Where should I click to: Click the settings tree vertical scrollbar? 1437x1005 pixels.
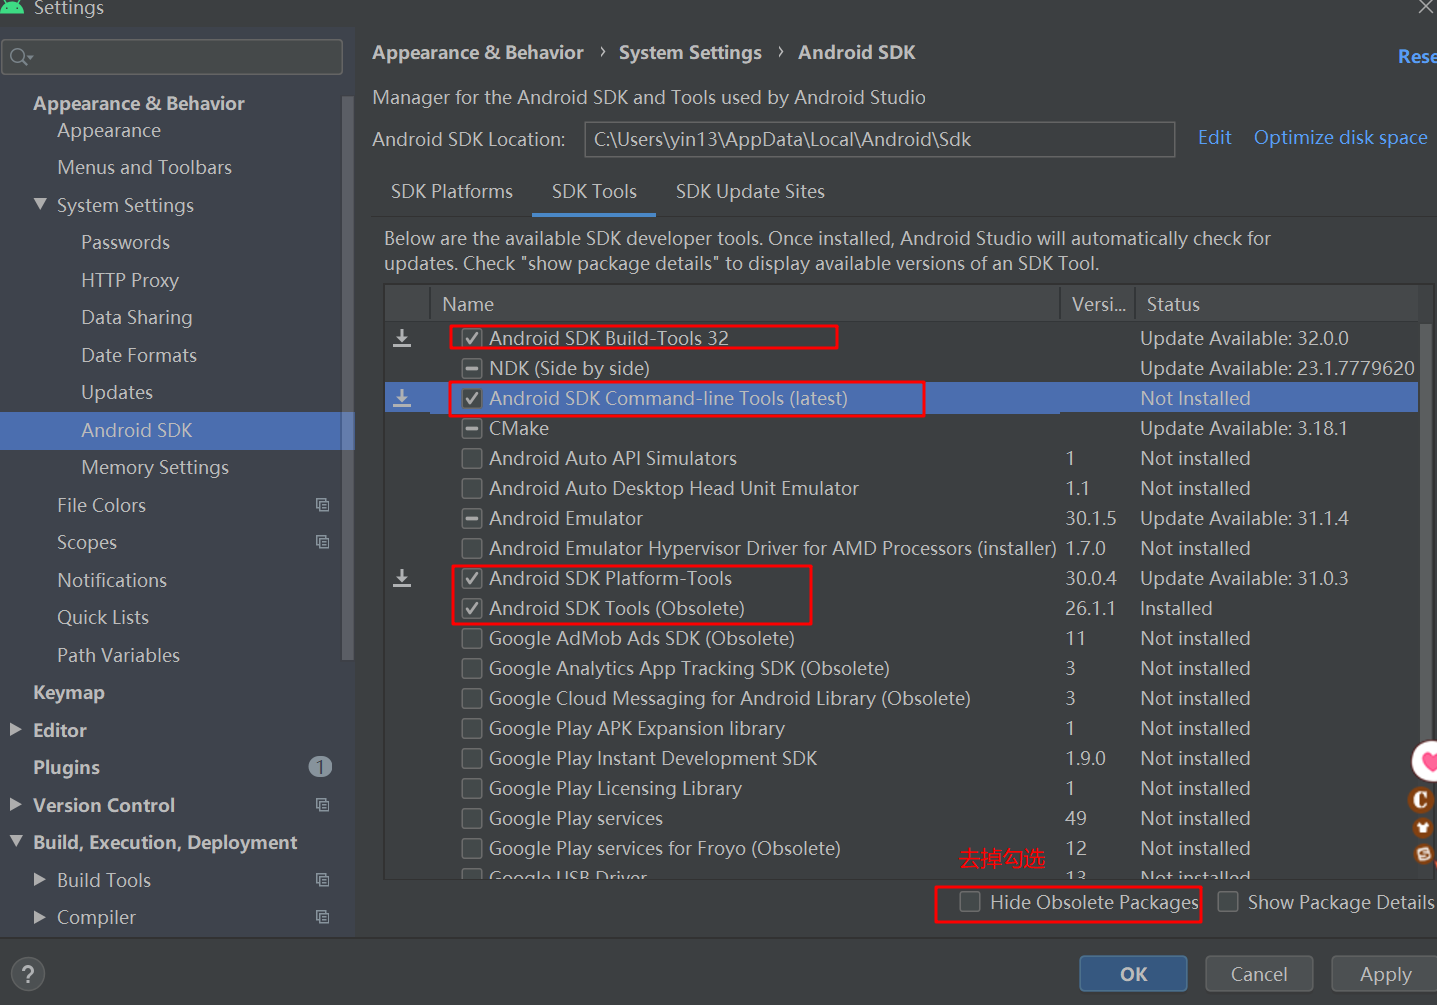(347, 378)
